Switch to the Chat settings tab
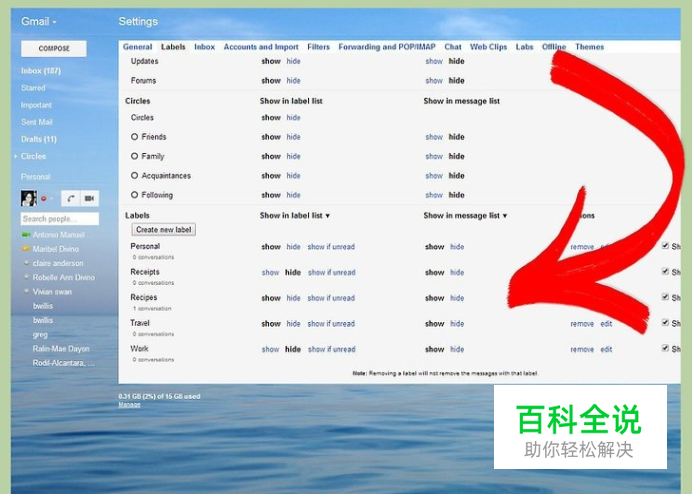The height and width of the screenshot is (494, 692). [x=453, y=47]
